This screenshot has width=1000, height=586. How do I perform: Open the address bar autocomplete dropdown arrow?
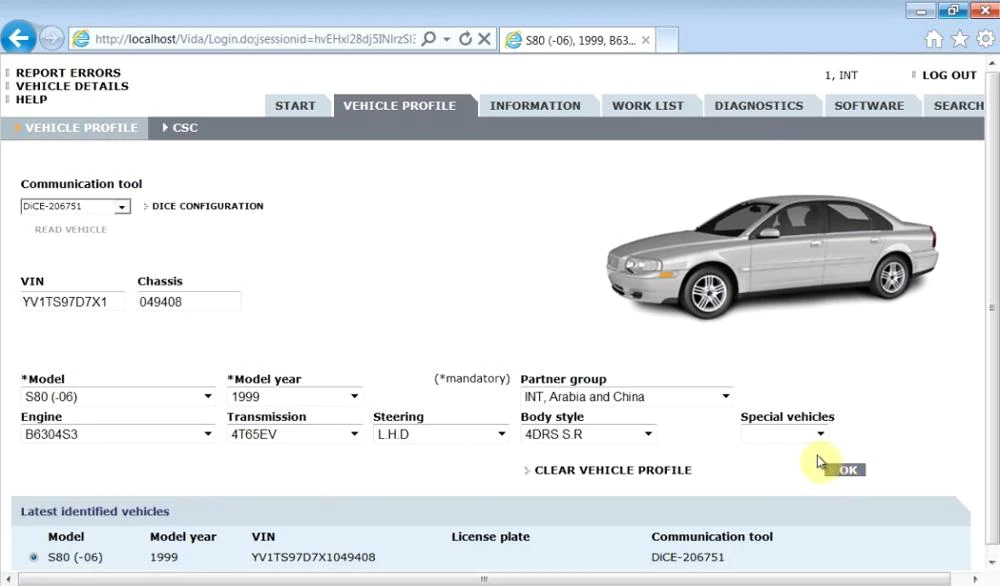click(446, 40)
